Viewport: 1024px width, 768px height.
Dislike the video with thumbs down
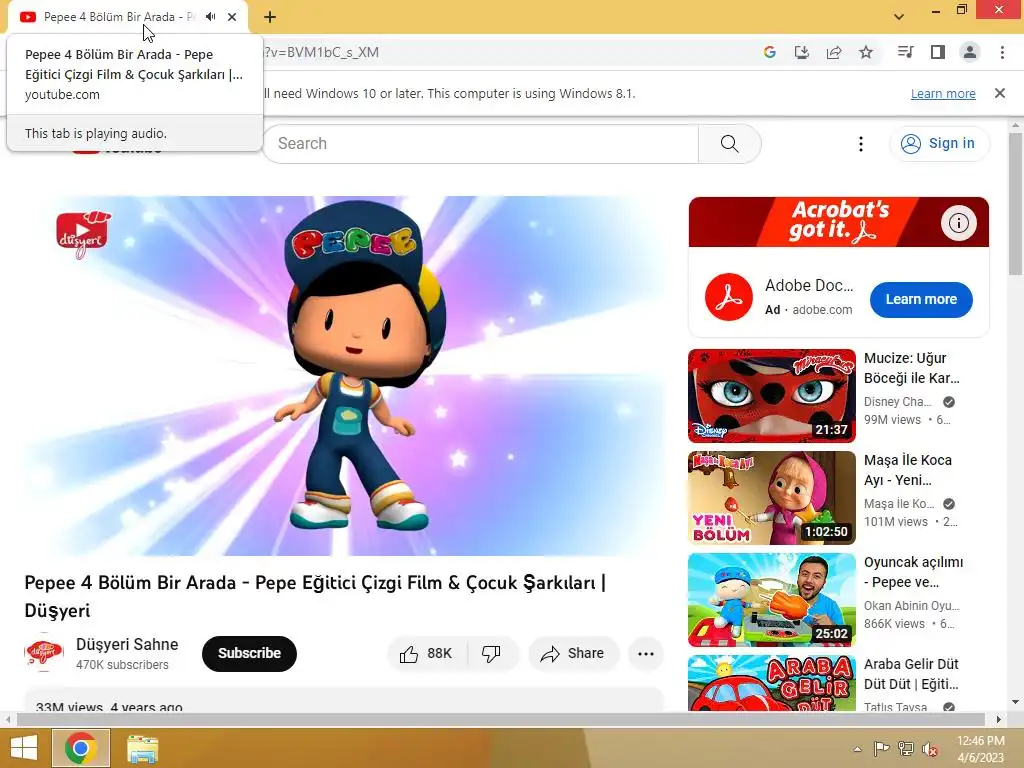click(x=492, y=654)
